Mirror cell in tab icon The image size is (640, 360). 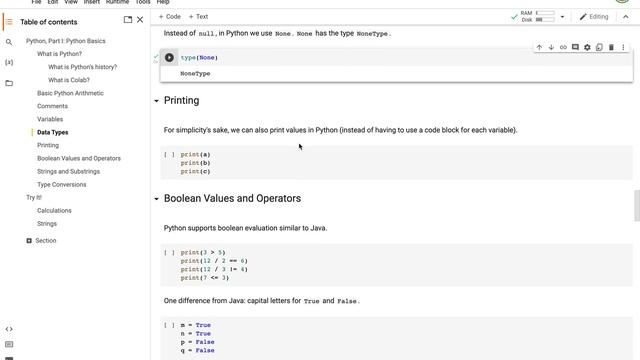(599, 47)
